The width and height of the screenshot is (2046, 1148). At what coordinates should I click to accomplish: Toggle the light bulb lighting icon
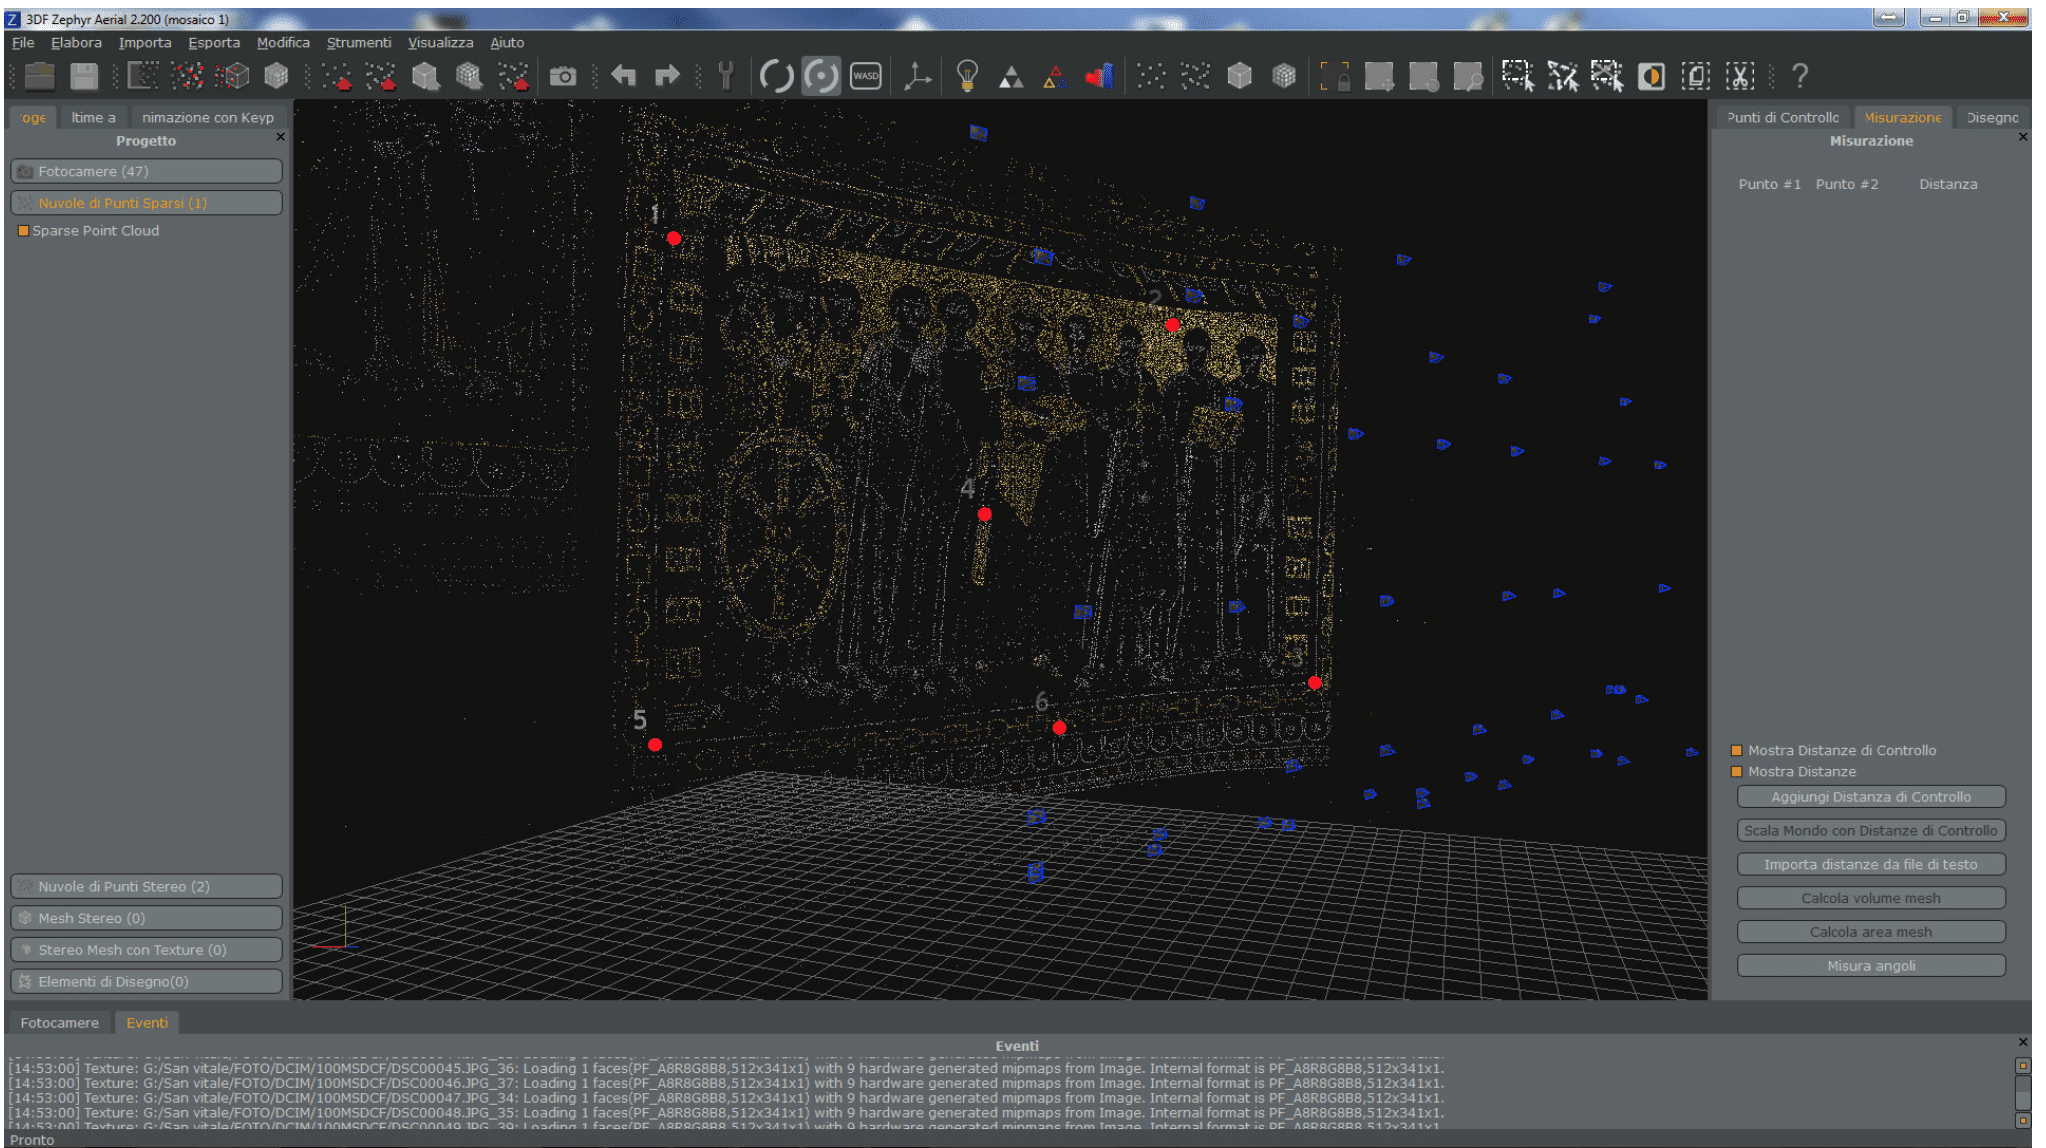(x=967, y=76)
